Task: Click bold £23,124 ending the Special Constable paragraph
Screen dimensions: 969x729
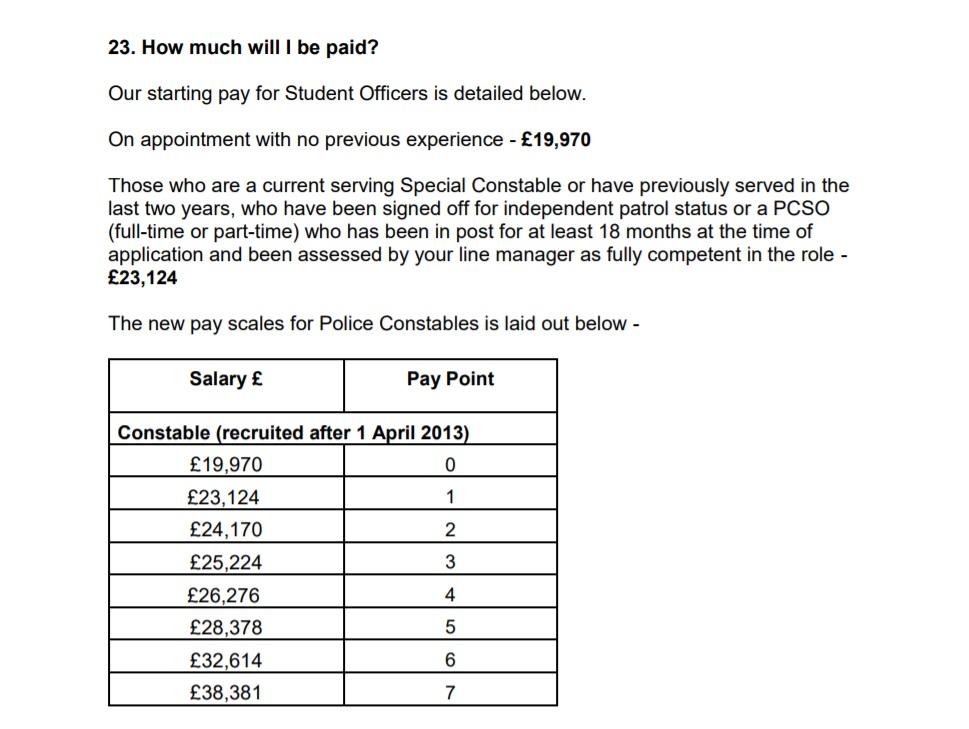Action: pos(143,278)
